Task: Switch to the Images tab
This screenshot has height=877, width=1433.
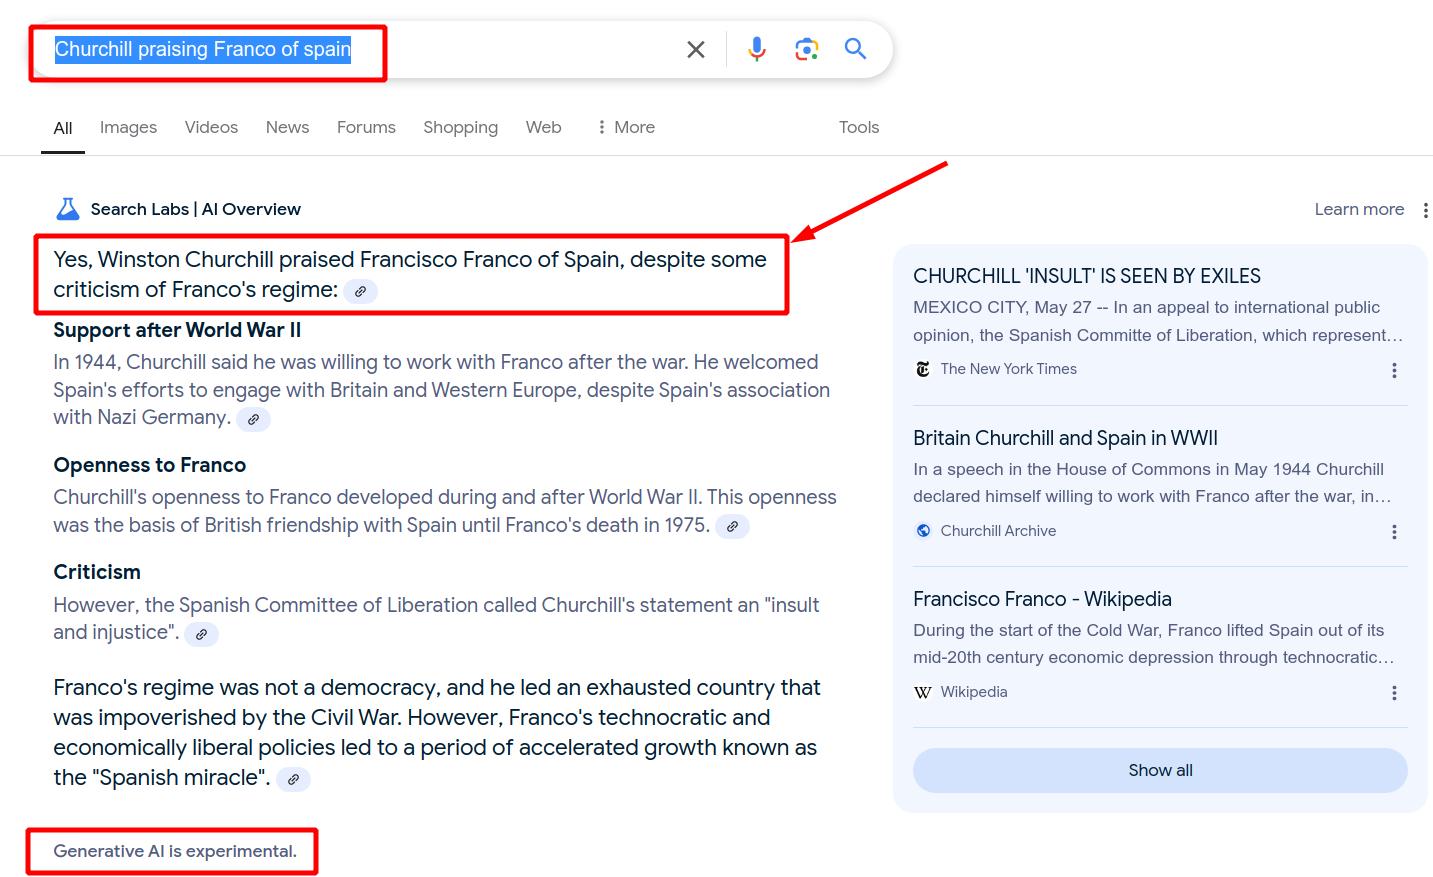Action: (128, 127)
